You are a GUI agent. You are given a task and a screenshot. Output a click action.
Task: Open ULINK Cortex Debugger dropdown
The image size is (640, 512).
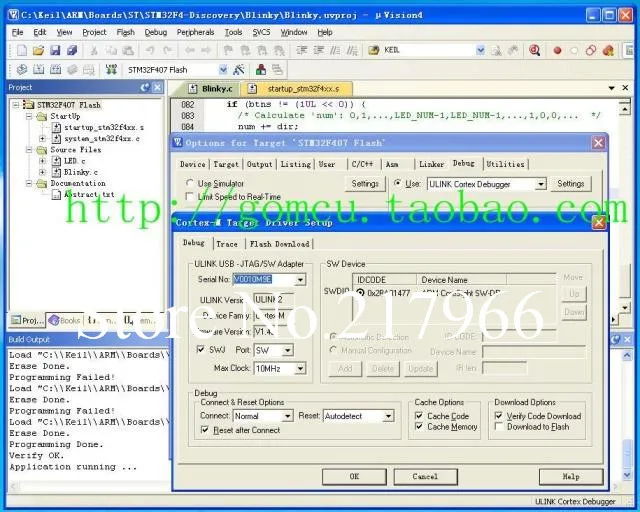[x=540, y=184]
